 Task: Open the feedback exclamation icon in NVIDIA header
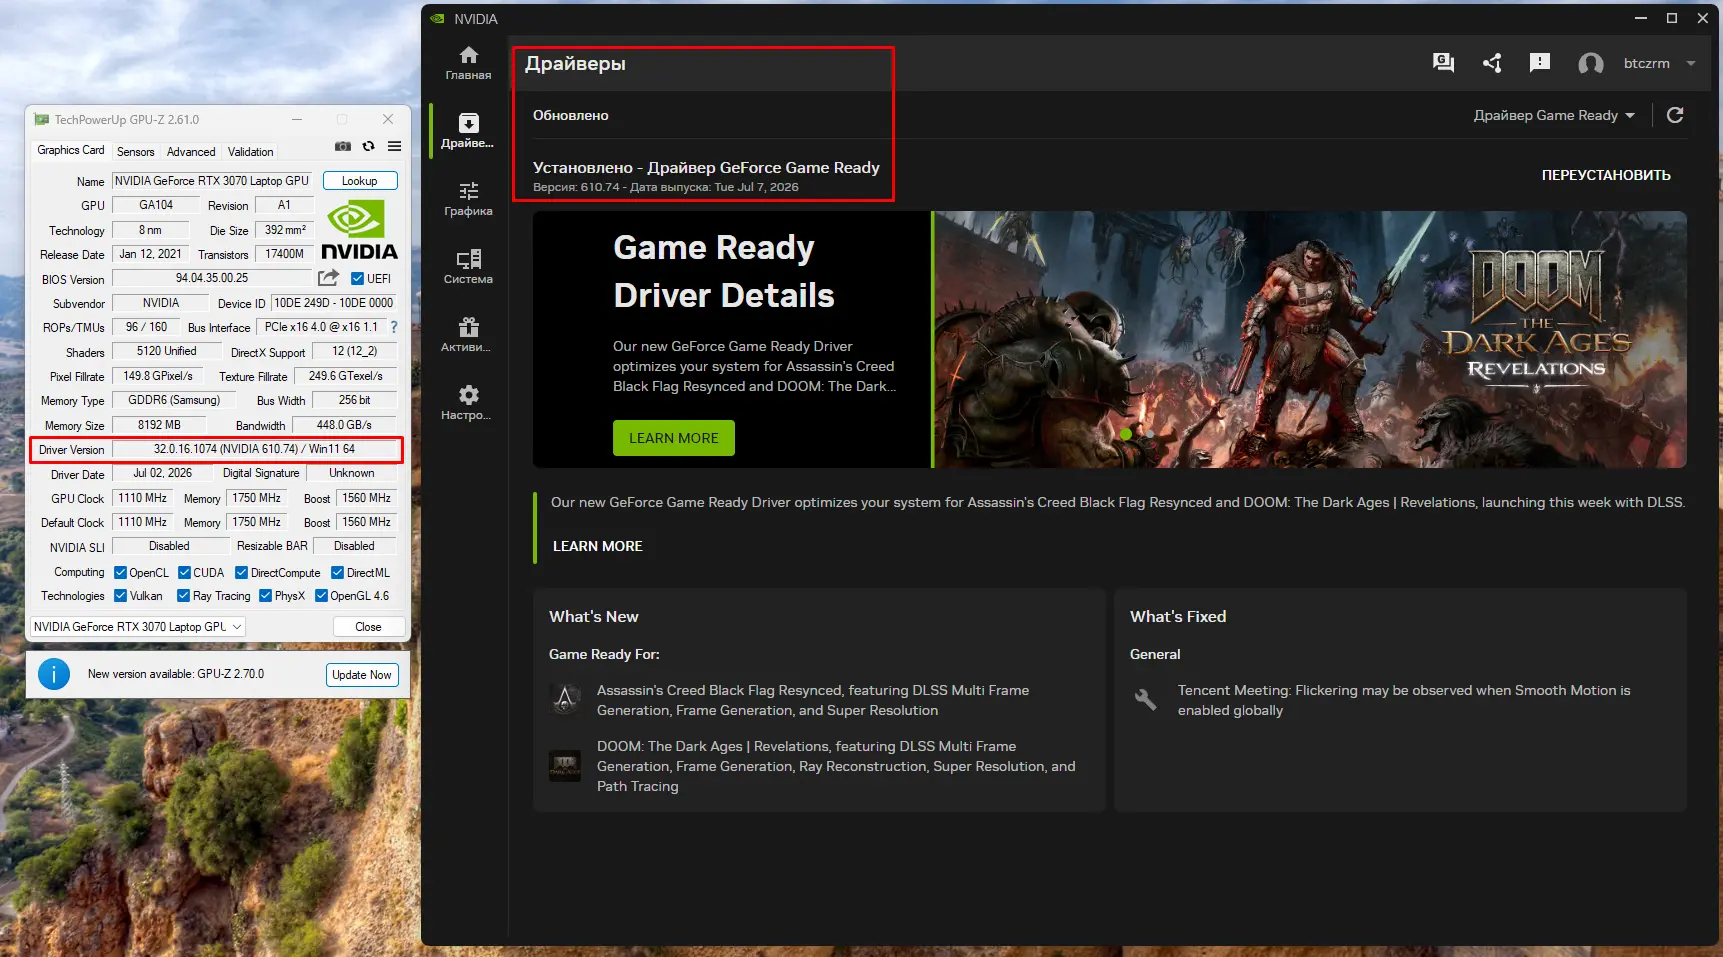click(1540, 63)
